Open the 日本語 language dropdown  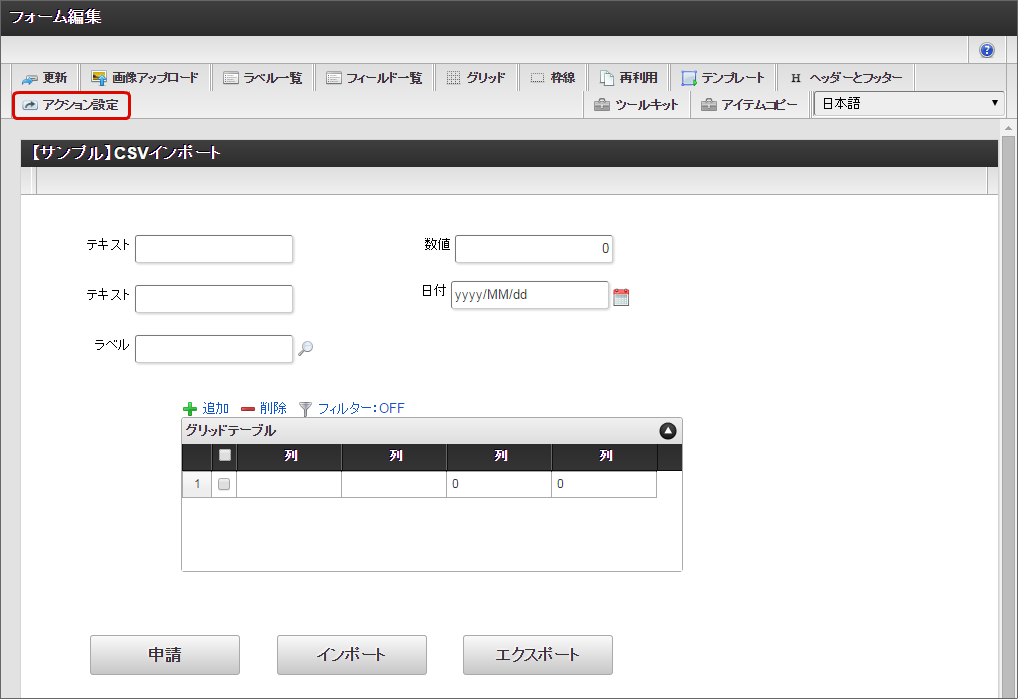click(x=908, y=103)
